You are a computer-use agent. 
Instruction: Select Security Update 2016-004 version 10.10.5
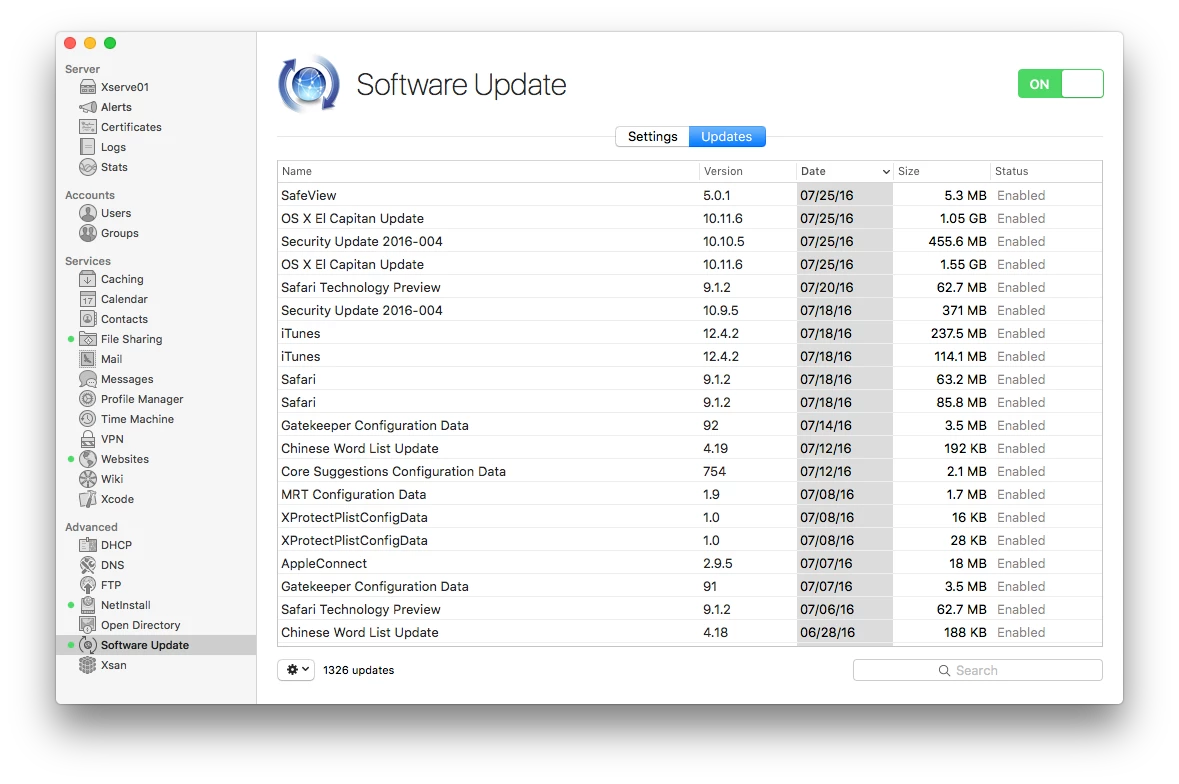690,241
